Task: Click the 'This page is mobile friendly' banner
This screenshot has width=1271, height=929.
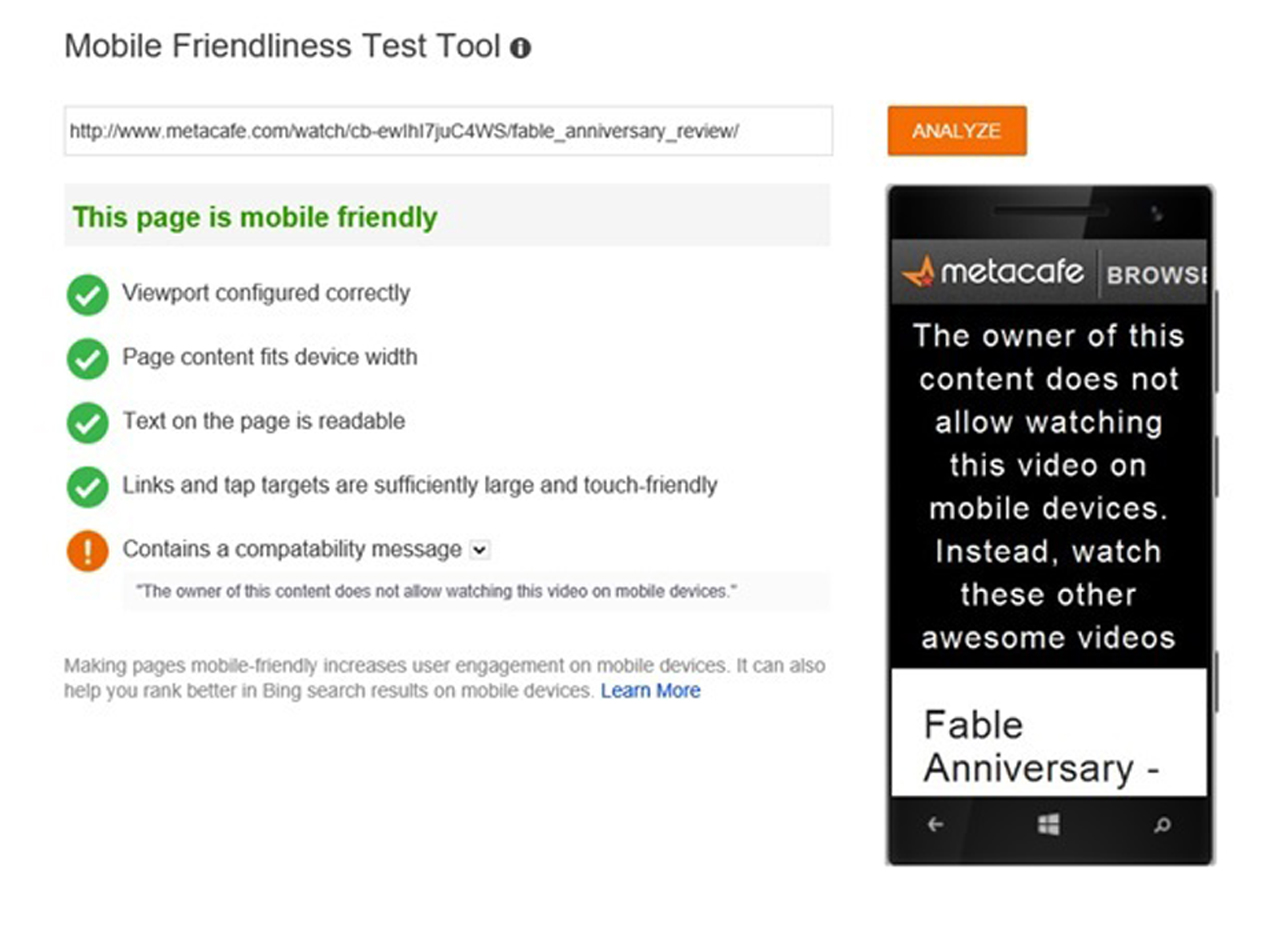Action: [x=447, y=216]
